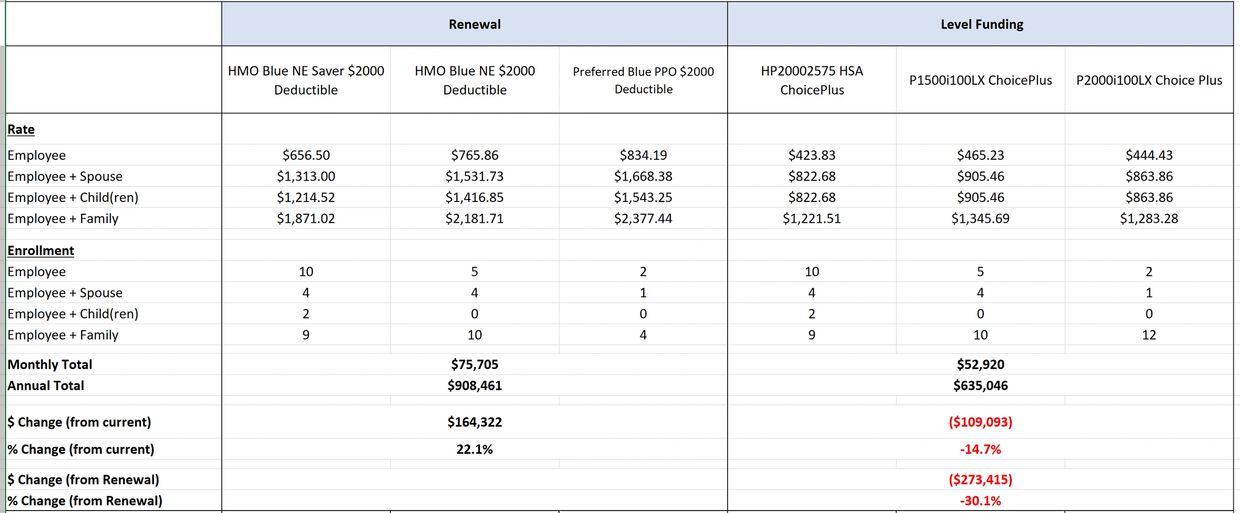1240x513 pixels.
Task: Select the HP20002575 HSA ChoicePlus column header
Action: click(x=812, y=80)
